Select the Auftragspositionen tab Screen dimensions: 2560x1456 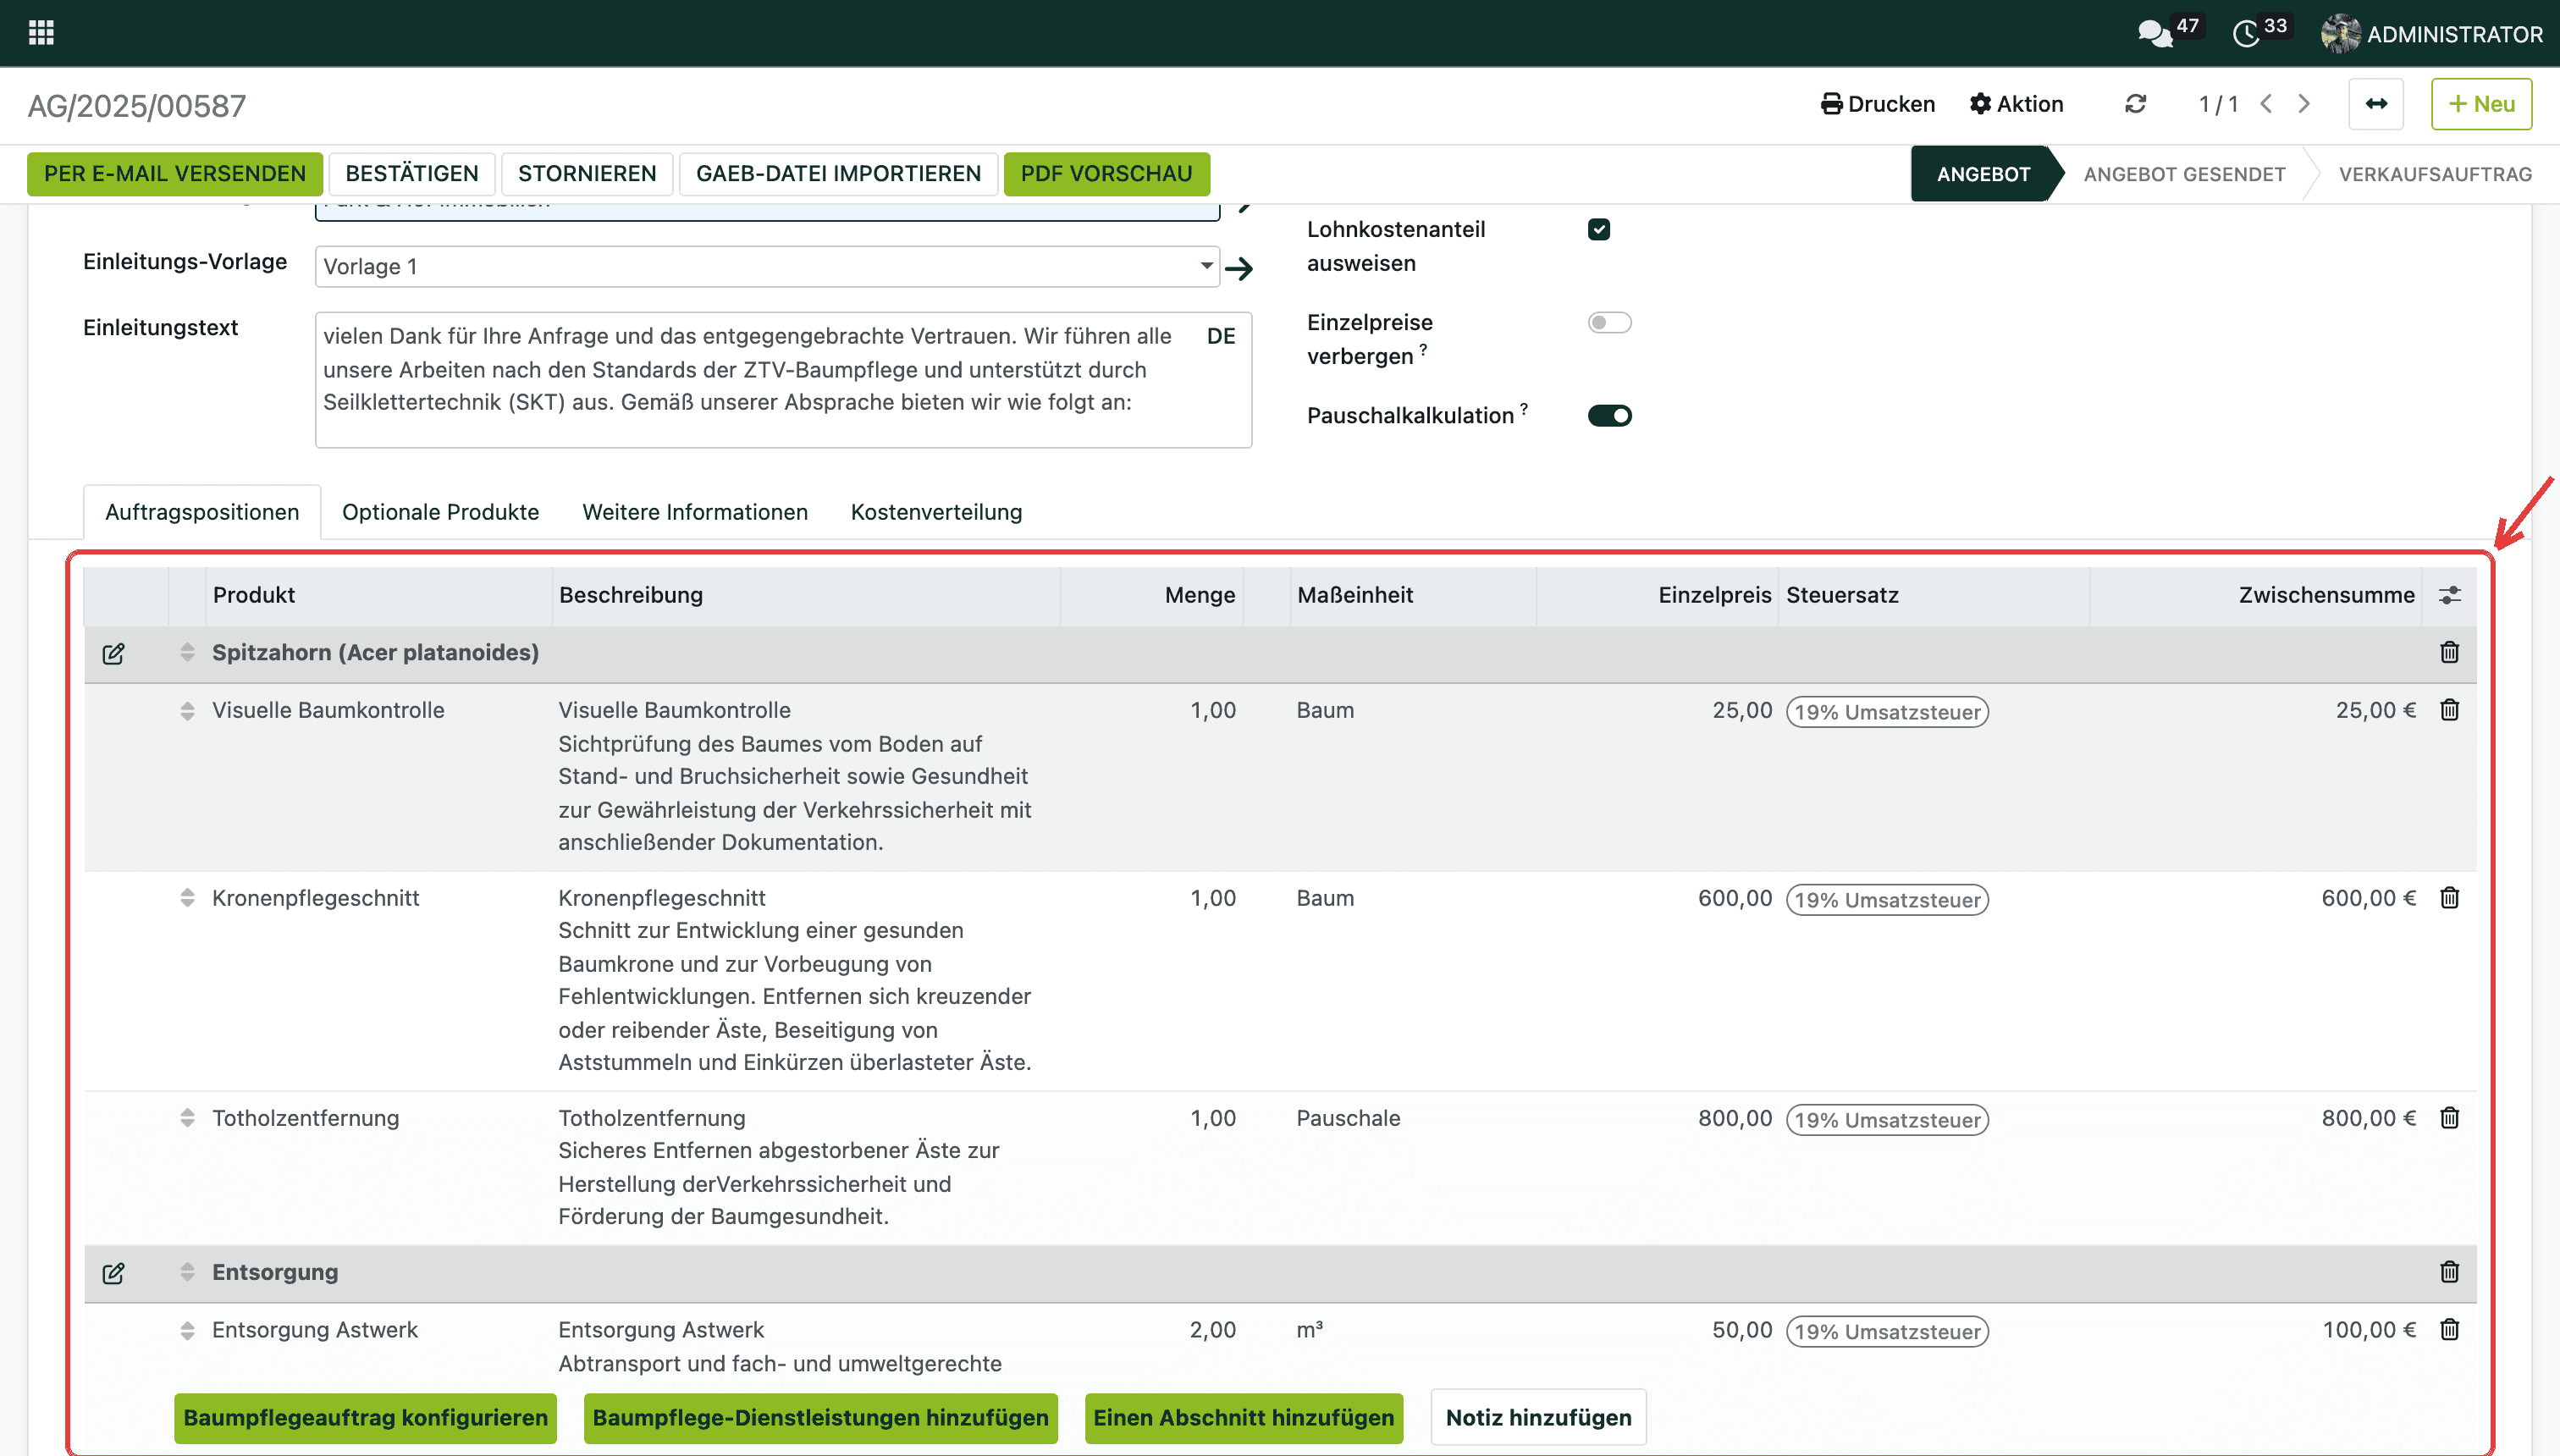[202, 512]
